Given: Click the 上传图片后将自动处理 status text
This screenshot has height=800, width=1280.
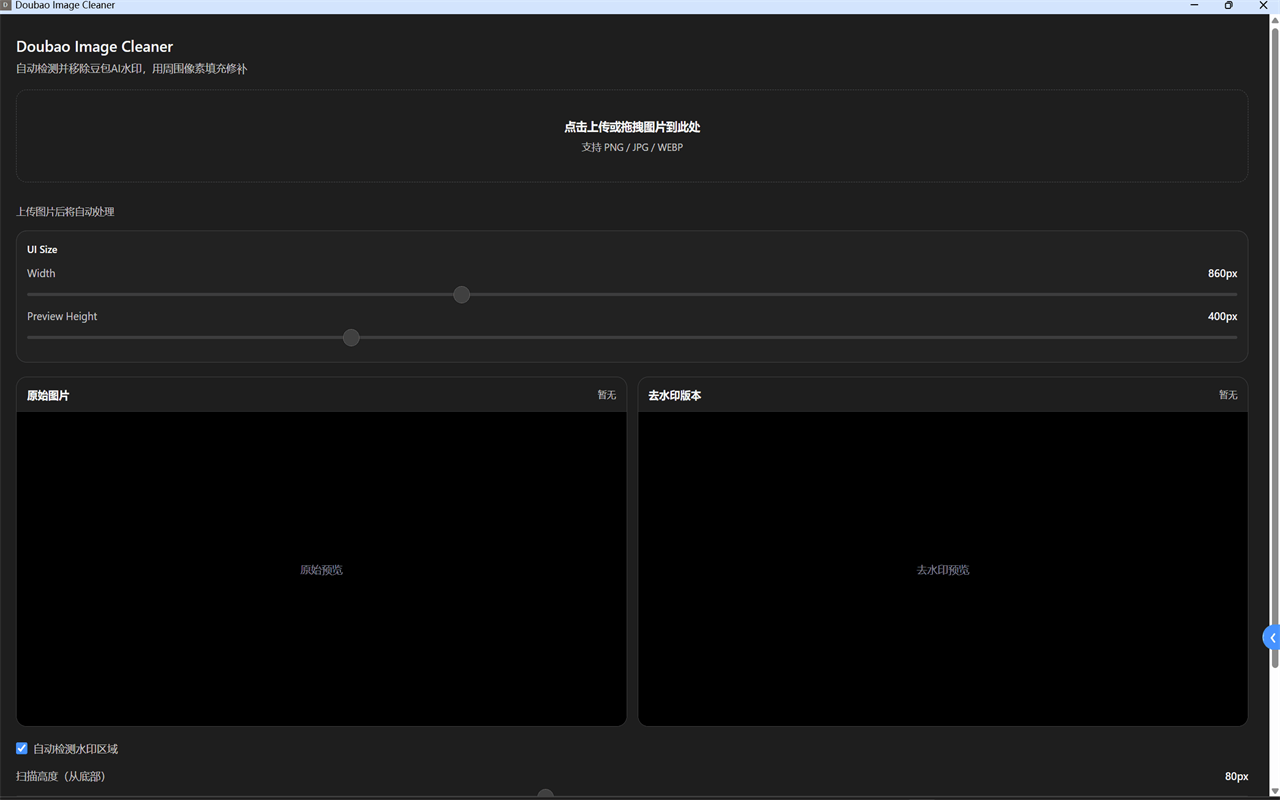Looking at the screenshot, I should pyautogui.click(x=65, y=212).
